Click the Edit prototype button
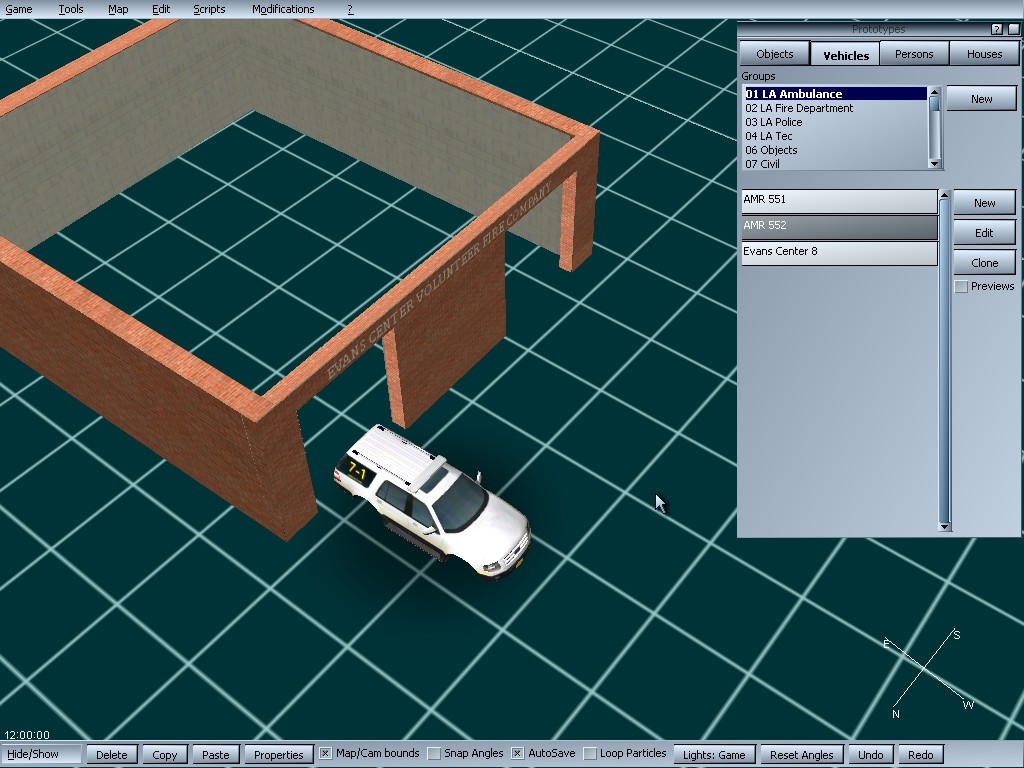 [x=984, y=233]
